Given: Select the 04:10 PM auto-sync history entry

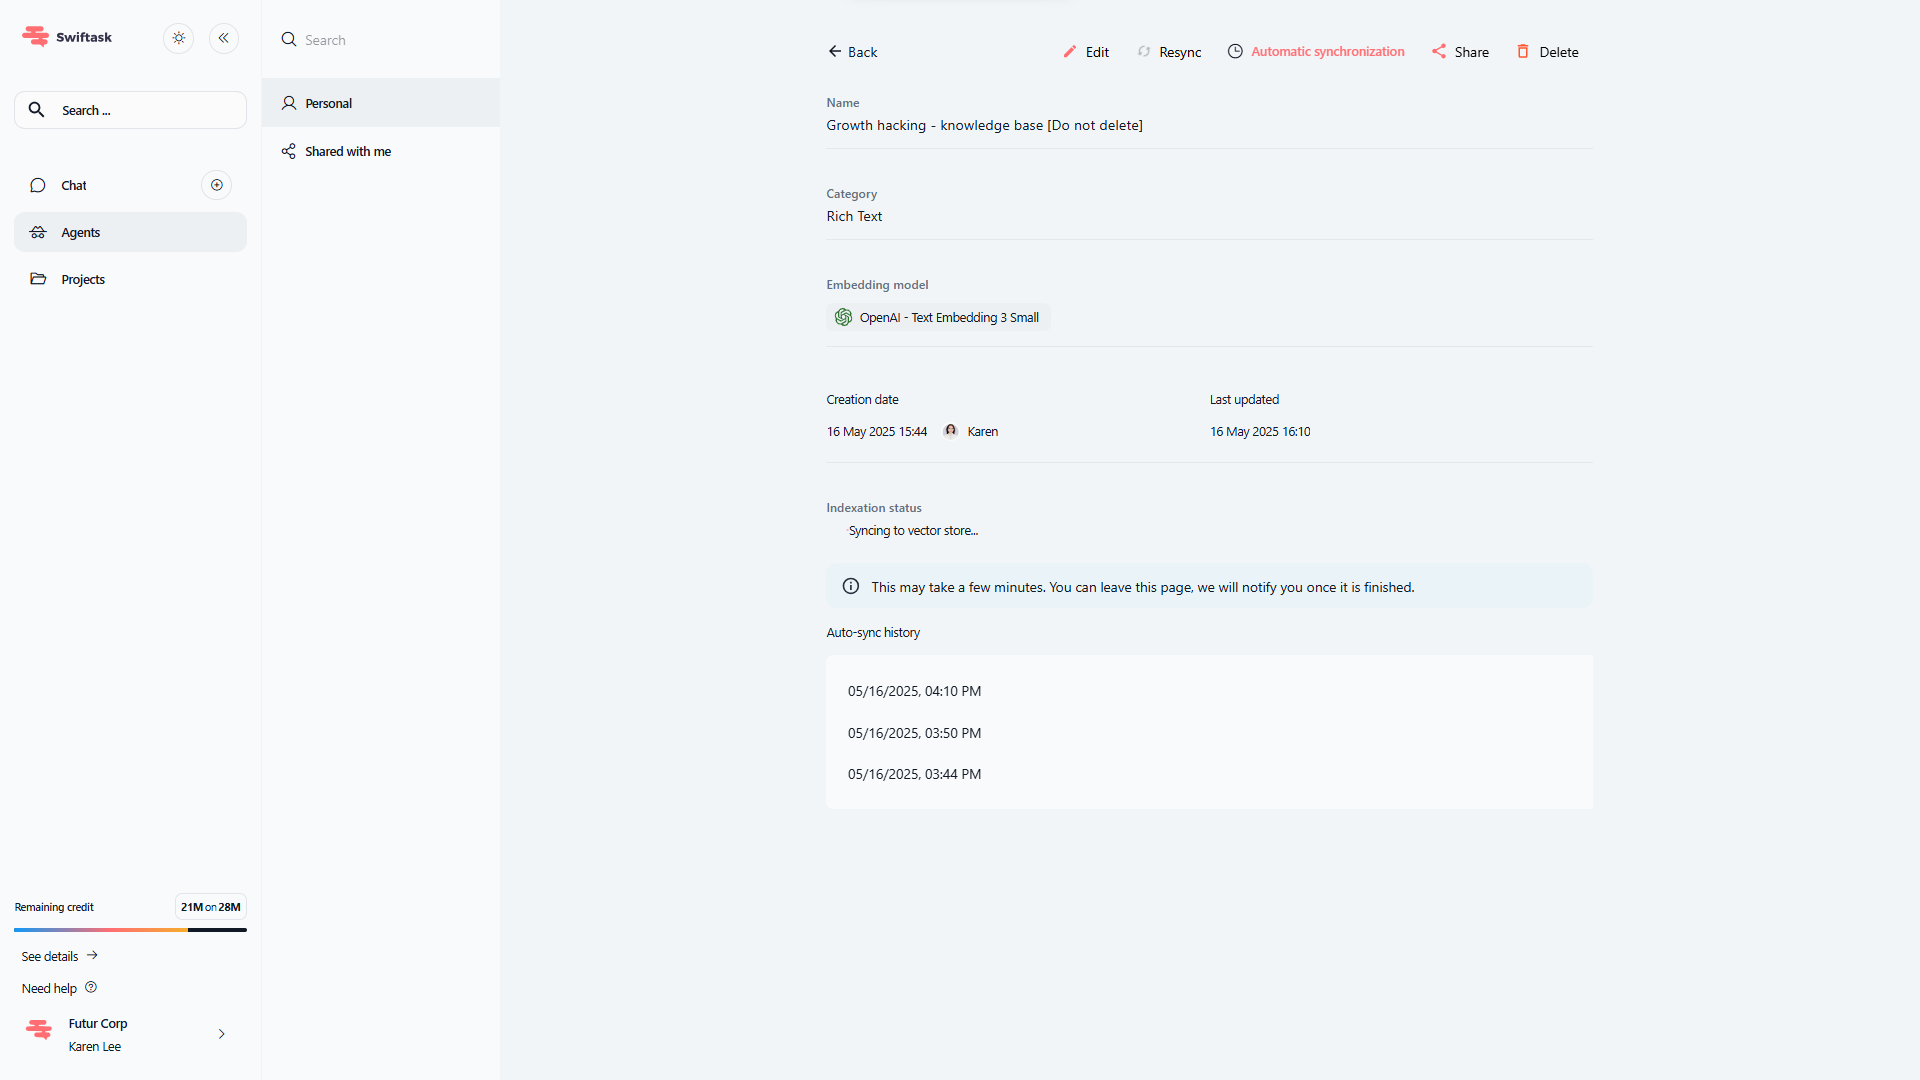Looking at the screenshot, I should point(914,691).
